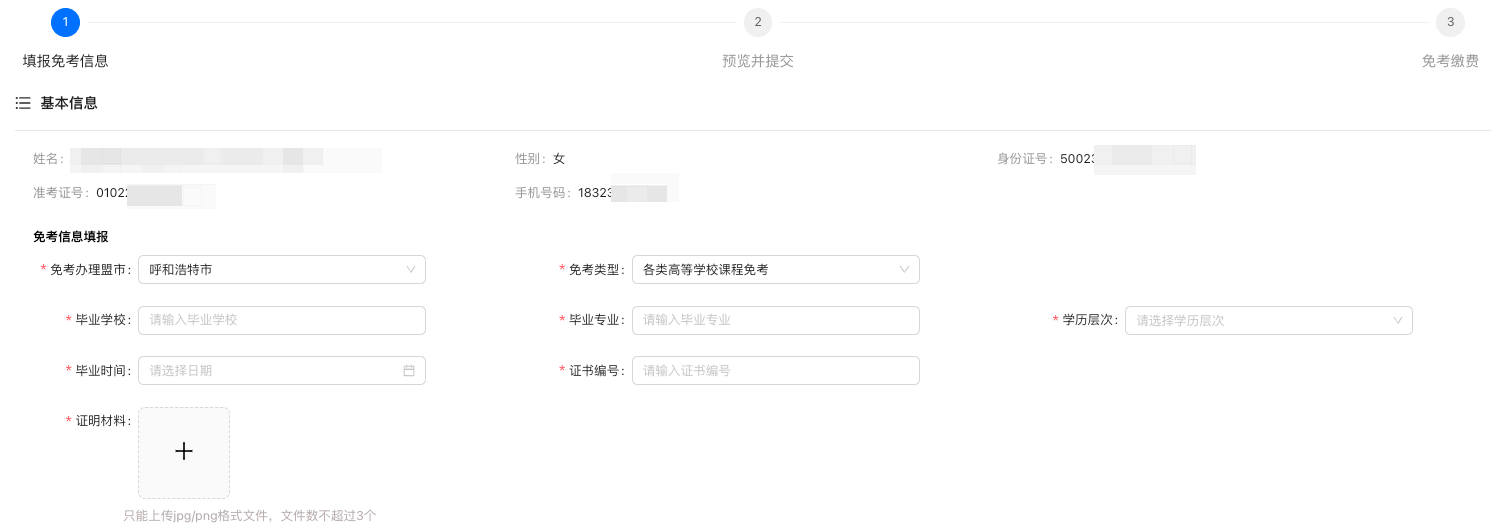Viewport: 1491px width, 524px height.
Task: Focus the 毕业专业 input field
Action: (775, 320)
